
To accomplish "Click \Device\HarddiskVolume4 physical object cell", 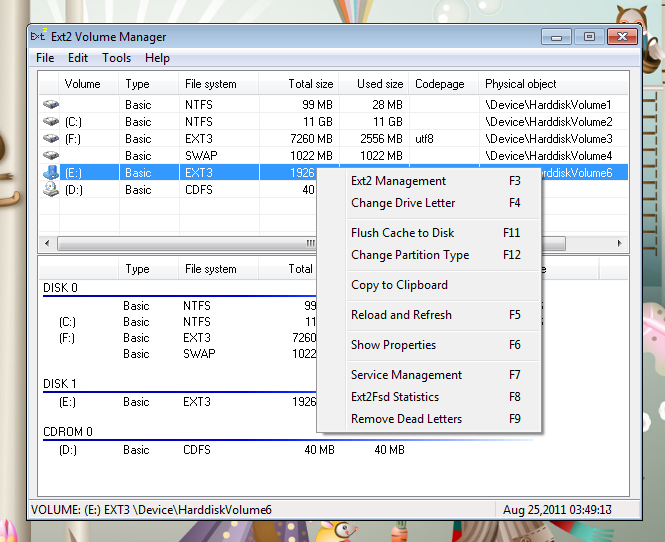I will click(548, 156).
